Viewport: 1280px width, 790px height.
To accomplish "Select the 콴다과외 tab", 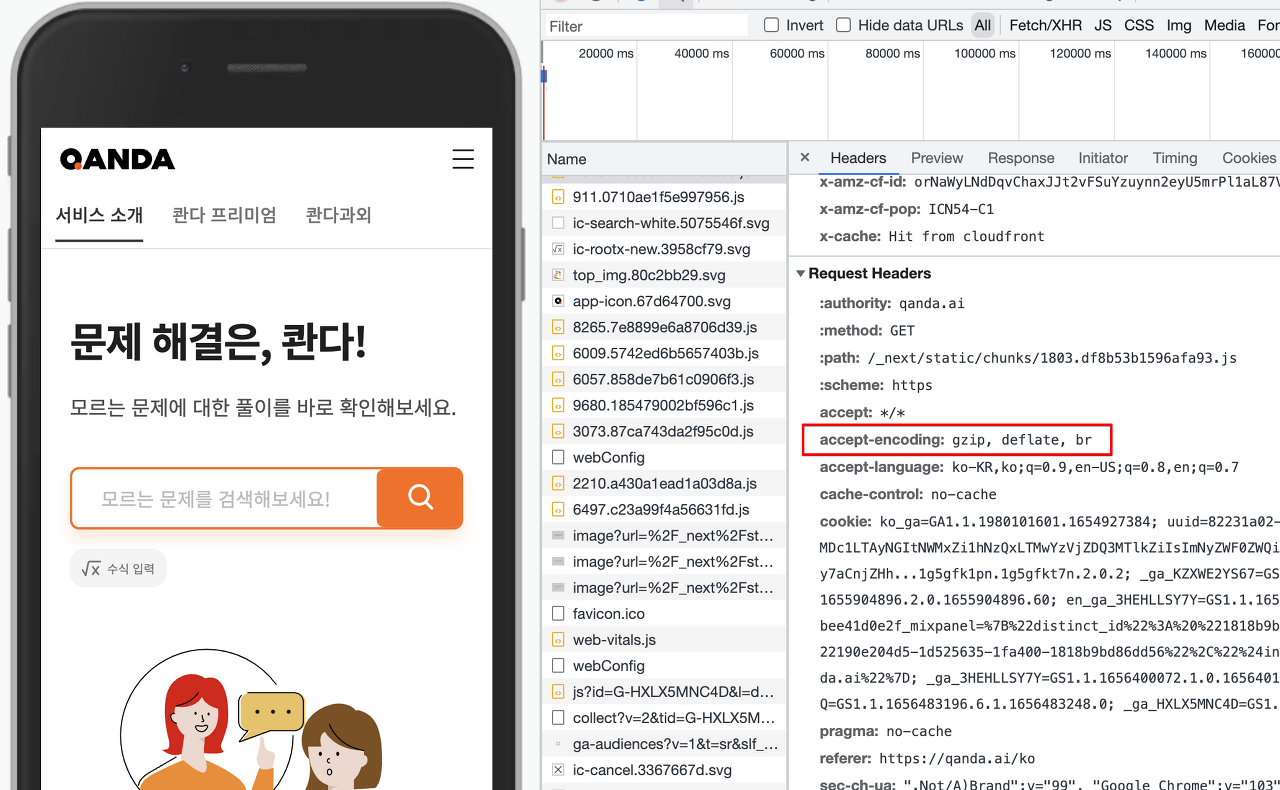I will pyautogui.click(x=338, y=215).
